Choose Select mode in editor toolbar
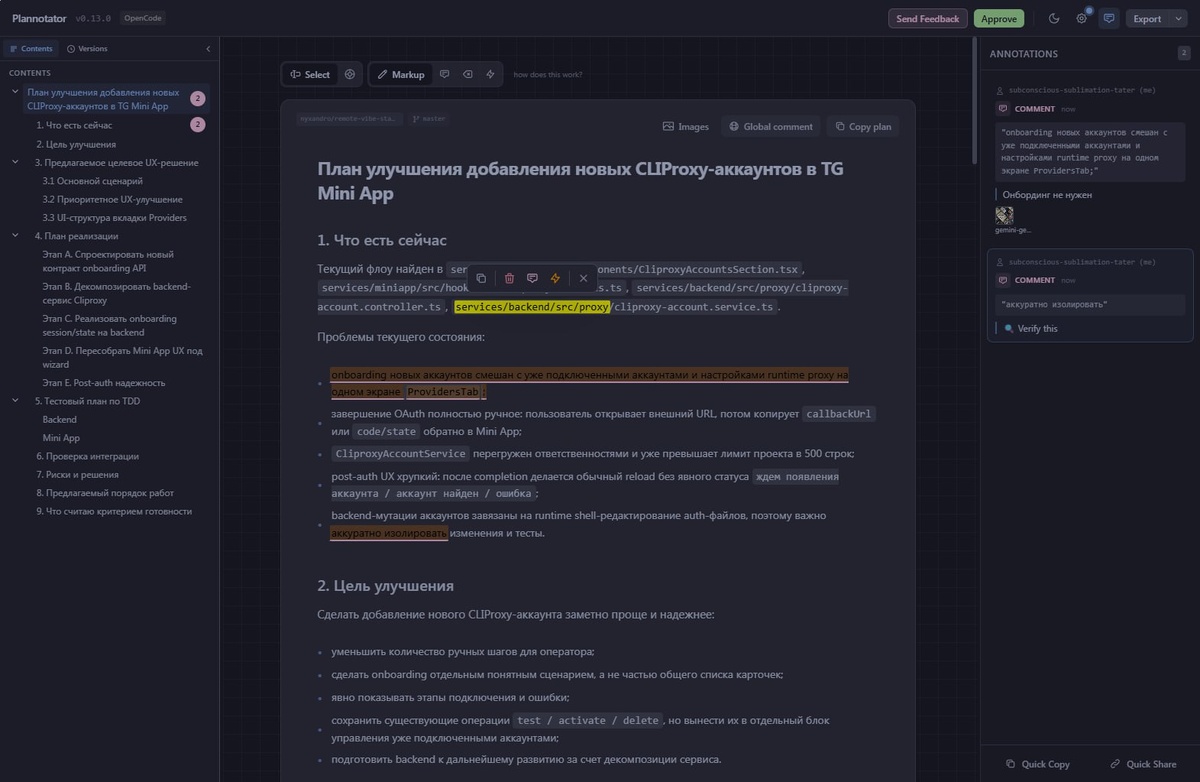 point(310,74)
